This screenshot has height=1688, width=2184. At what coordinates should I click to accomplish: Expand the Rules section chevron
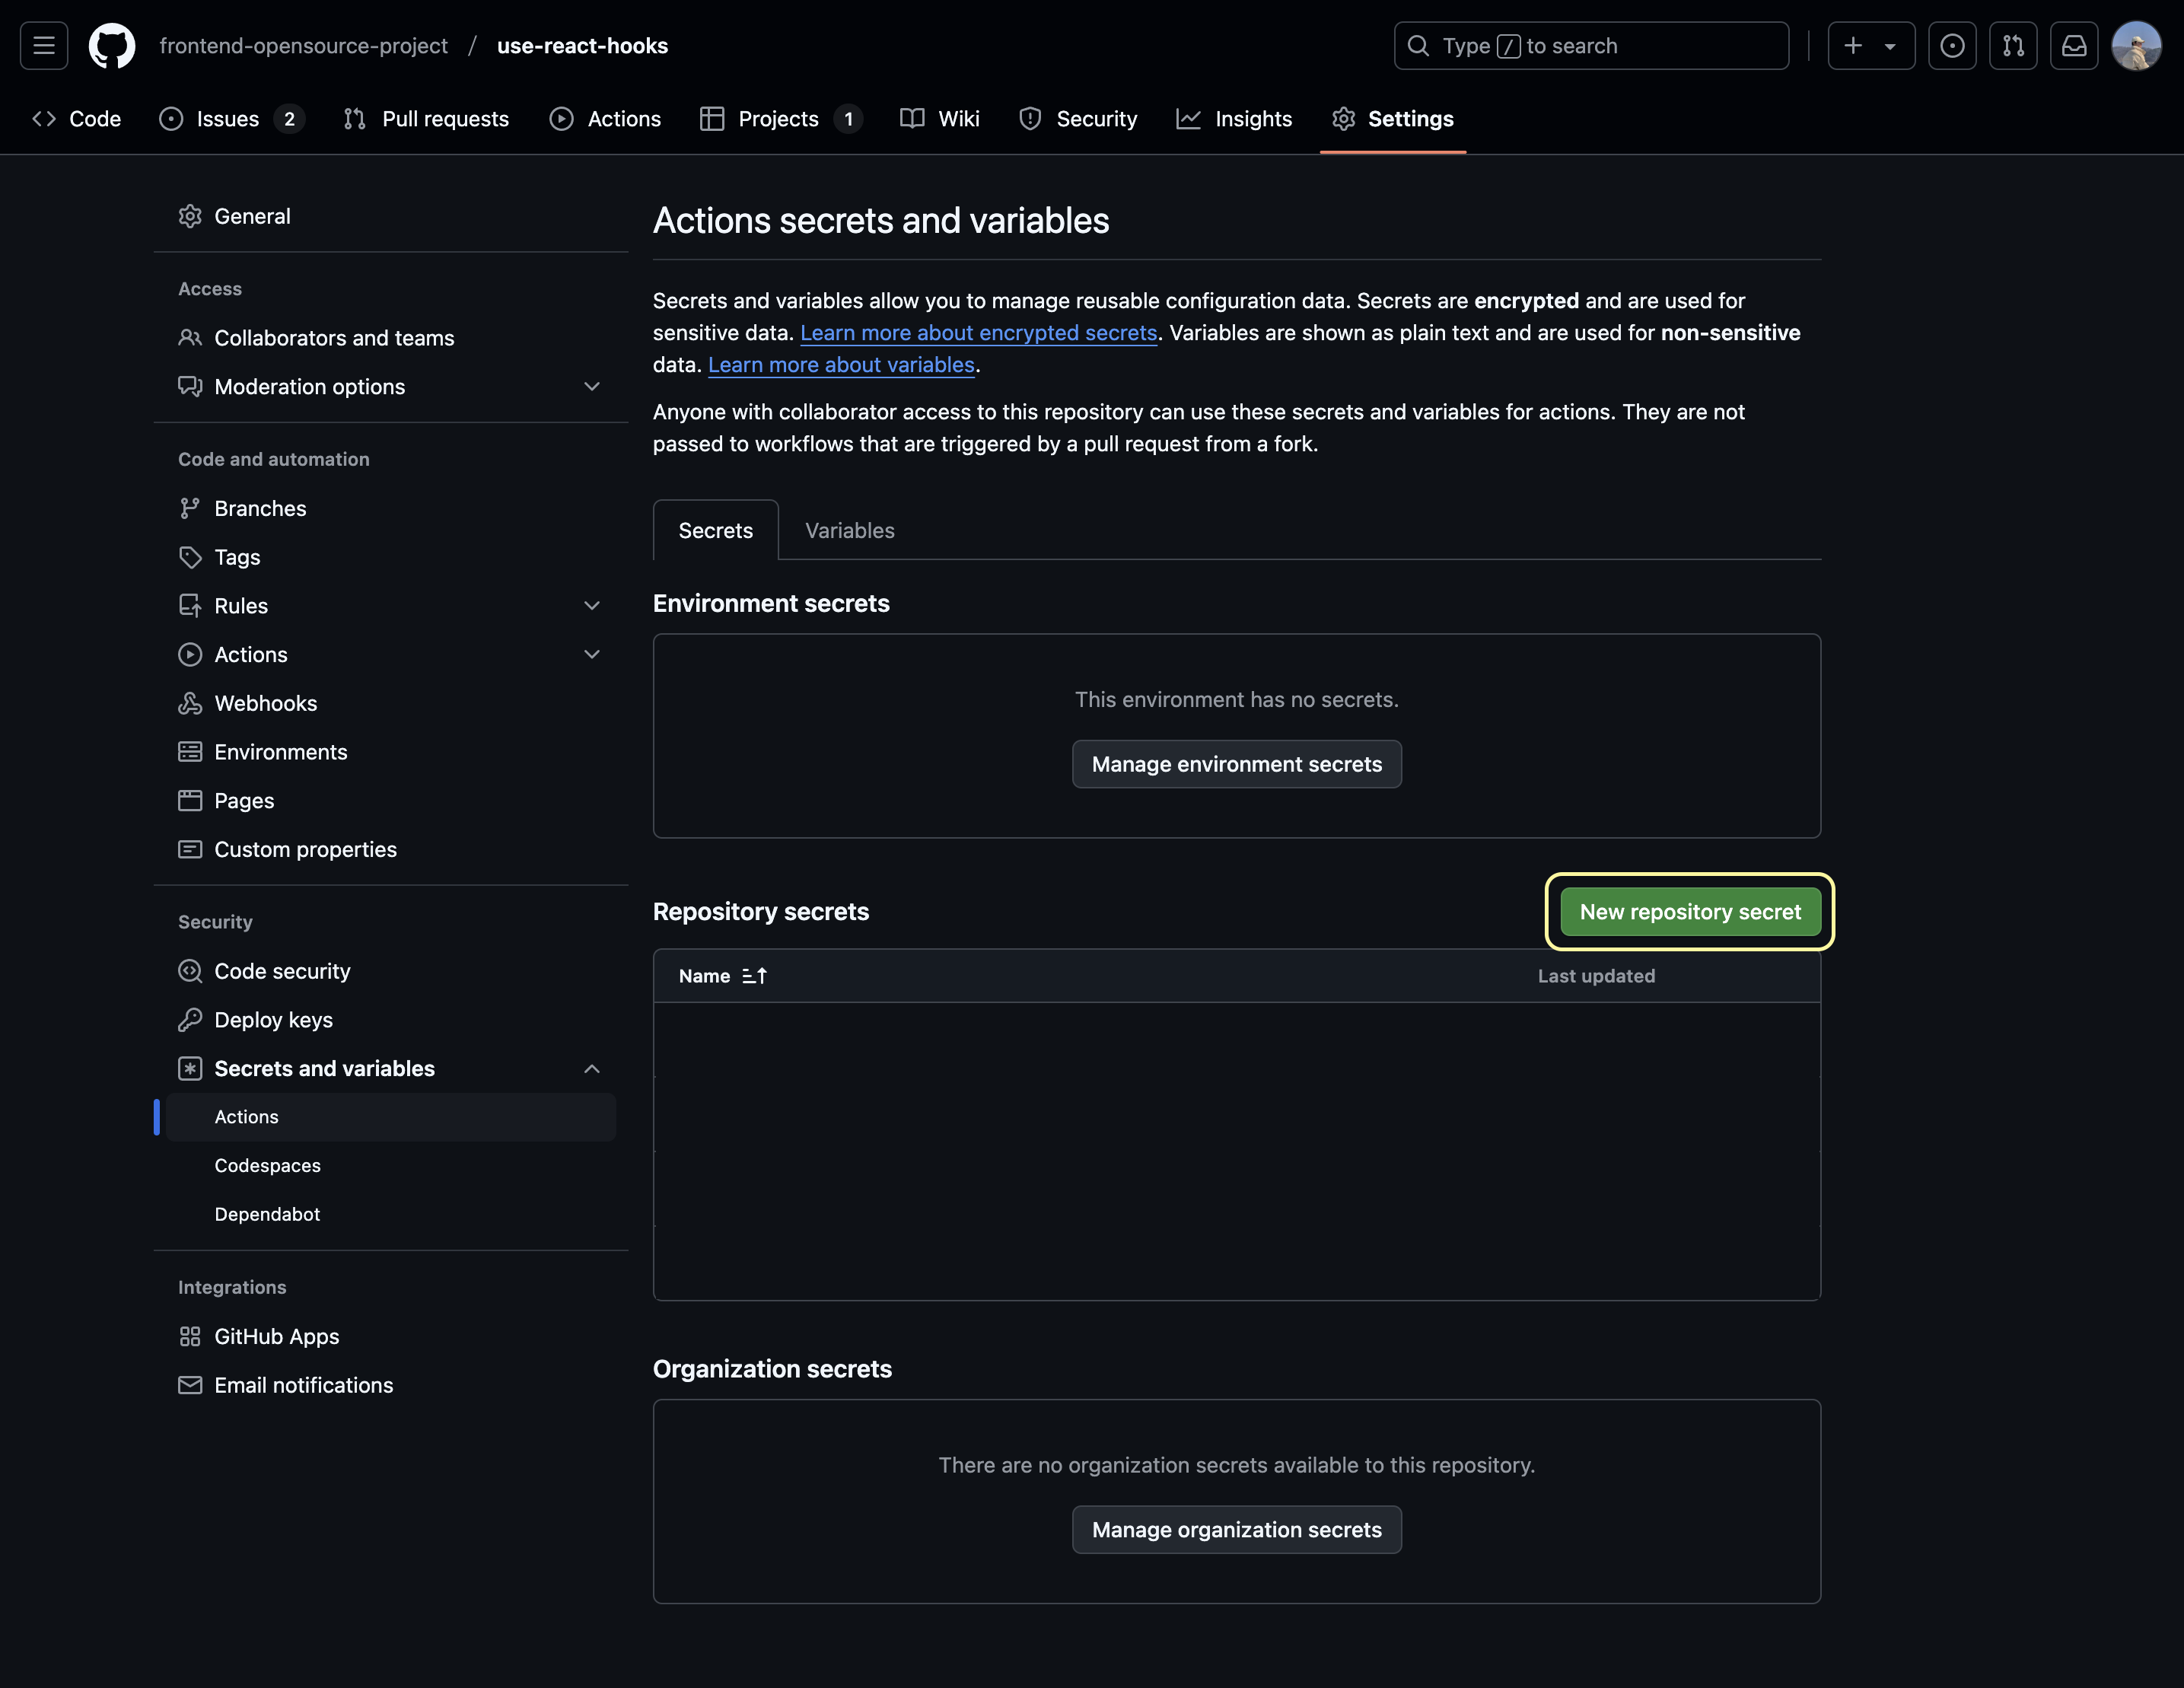coord(591,606)
